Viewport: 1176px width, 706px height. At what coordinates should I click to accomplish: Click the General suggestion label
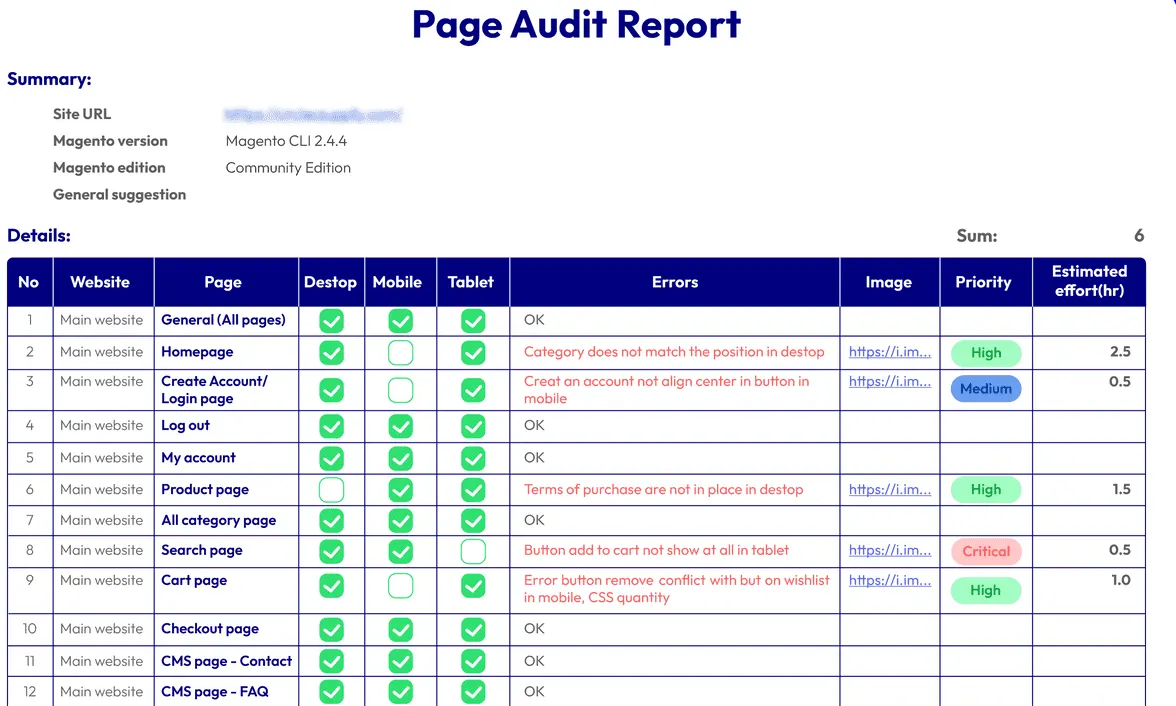[119, 195]
